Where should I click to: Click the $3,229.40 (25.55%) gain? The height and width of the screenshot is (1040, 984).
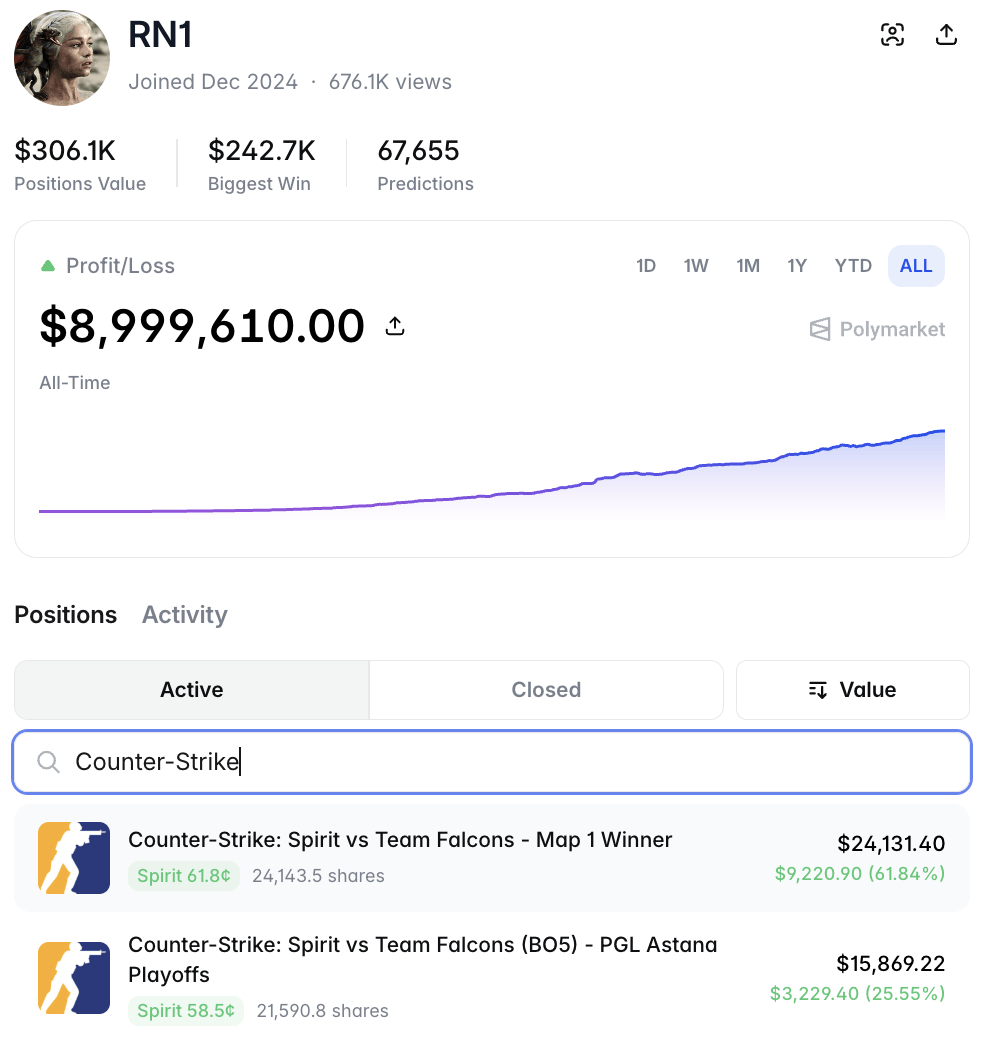click(857, 994)
